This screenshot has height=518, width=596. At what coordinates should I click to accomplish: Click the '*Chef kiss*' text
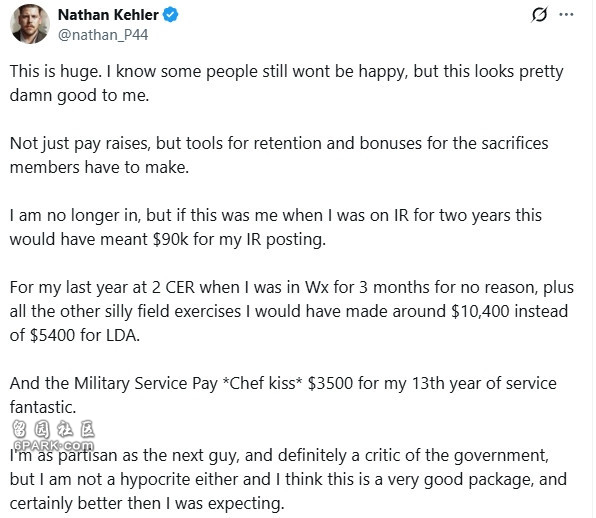pos(262,383)
